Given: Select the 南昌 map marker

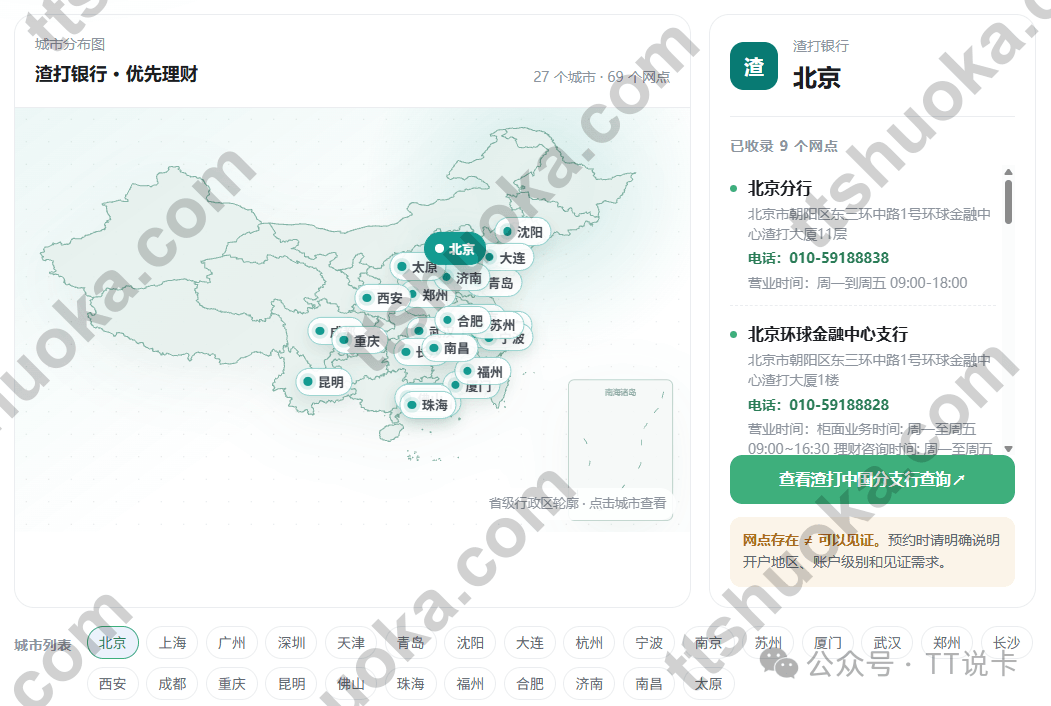Looking at the screenshot, I should tap(449, 348).
